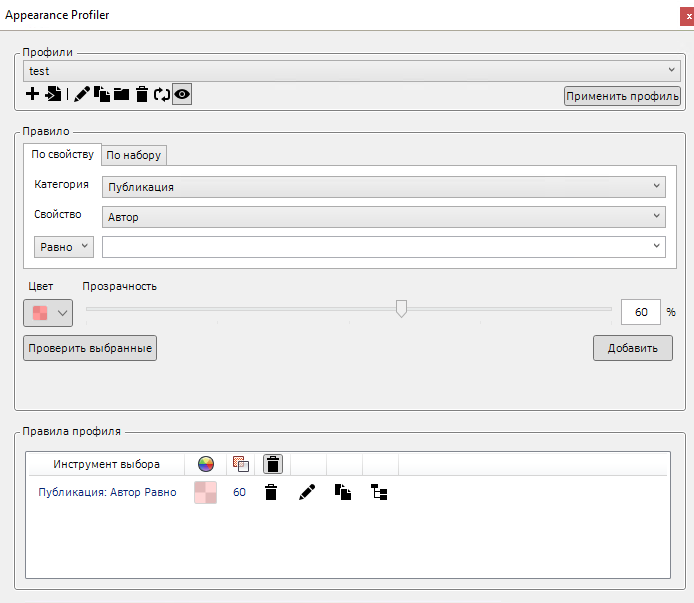Screen dimensions: 694x603
Task: Click the Применить профиль button
Action: [x=622, y=96]
